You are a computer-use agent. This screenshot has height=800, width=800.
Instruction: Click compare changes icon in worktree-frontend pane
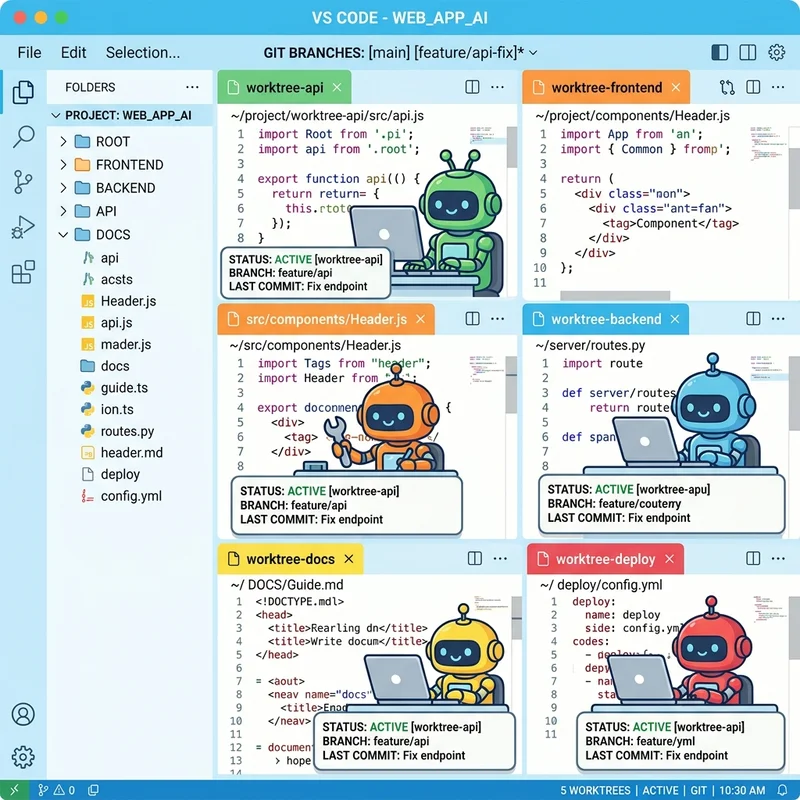tap(727, 87)
